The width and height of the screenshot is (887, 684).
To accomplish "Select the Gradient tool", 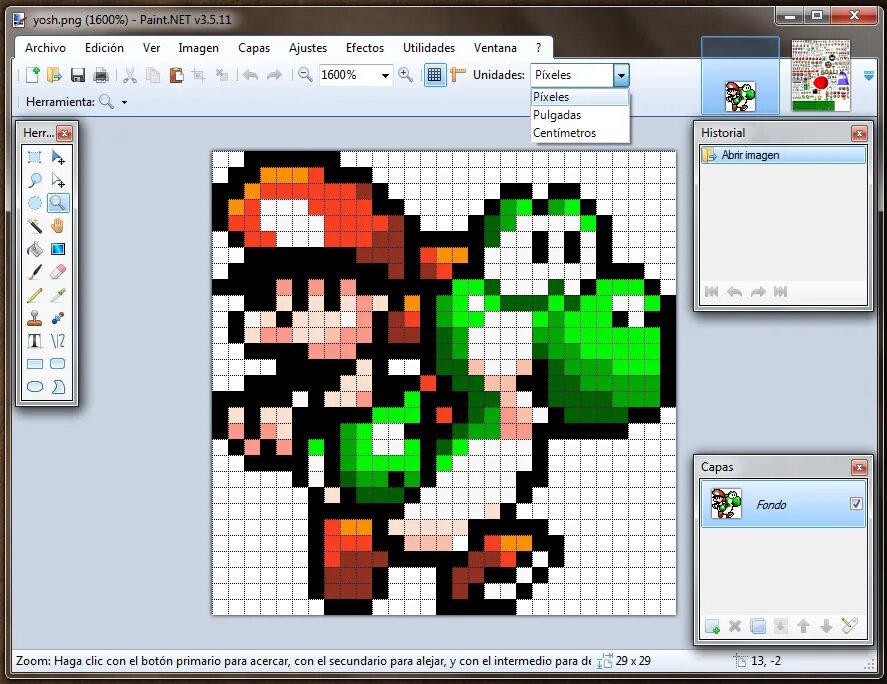I will click(x=58, y=249).
